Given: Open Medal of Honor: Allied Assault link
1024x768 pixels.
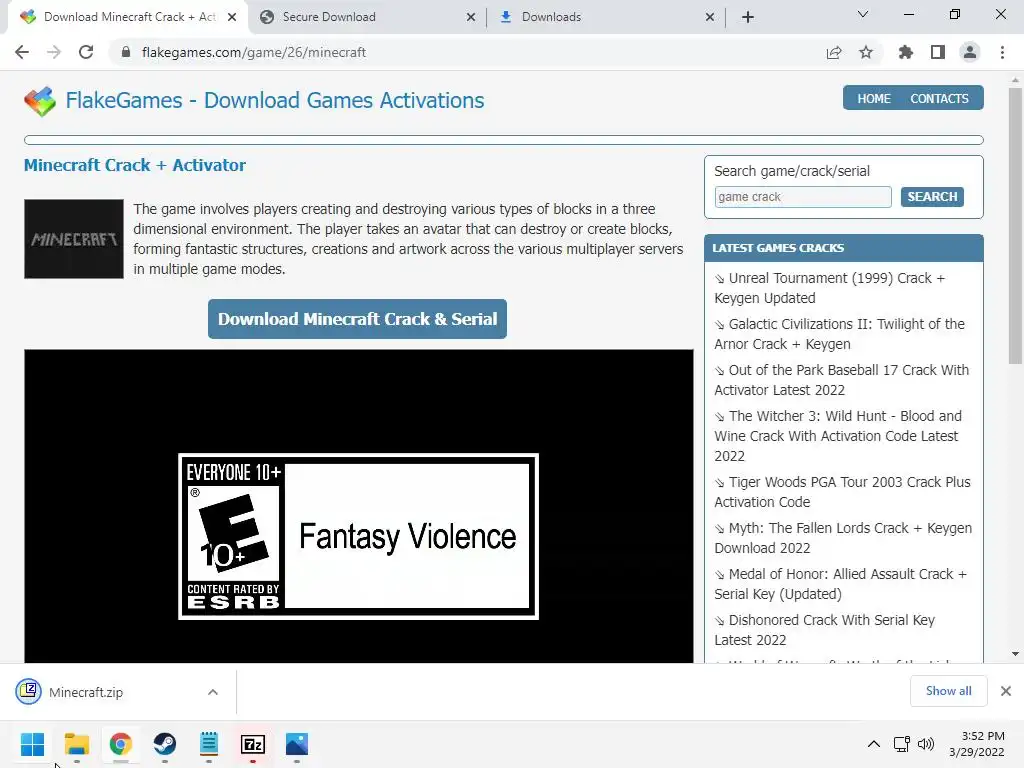Looking at the screenshot, I should coord(840,584).
